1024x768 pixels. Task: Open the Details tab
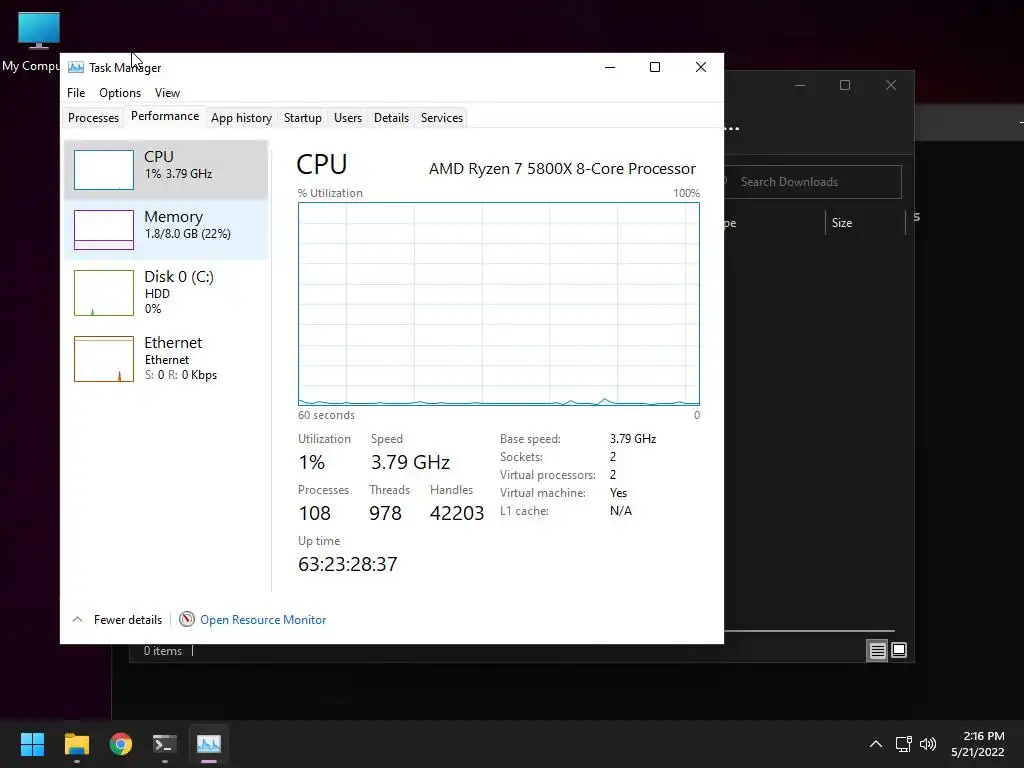pyautogui.click(x=391, y=118)
